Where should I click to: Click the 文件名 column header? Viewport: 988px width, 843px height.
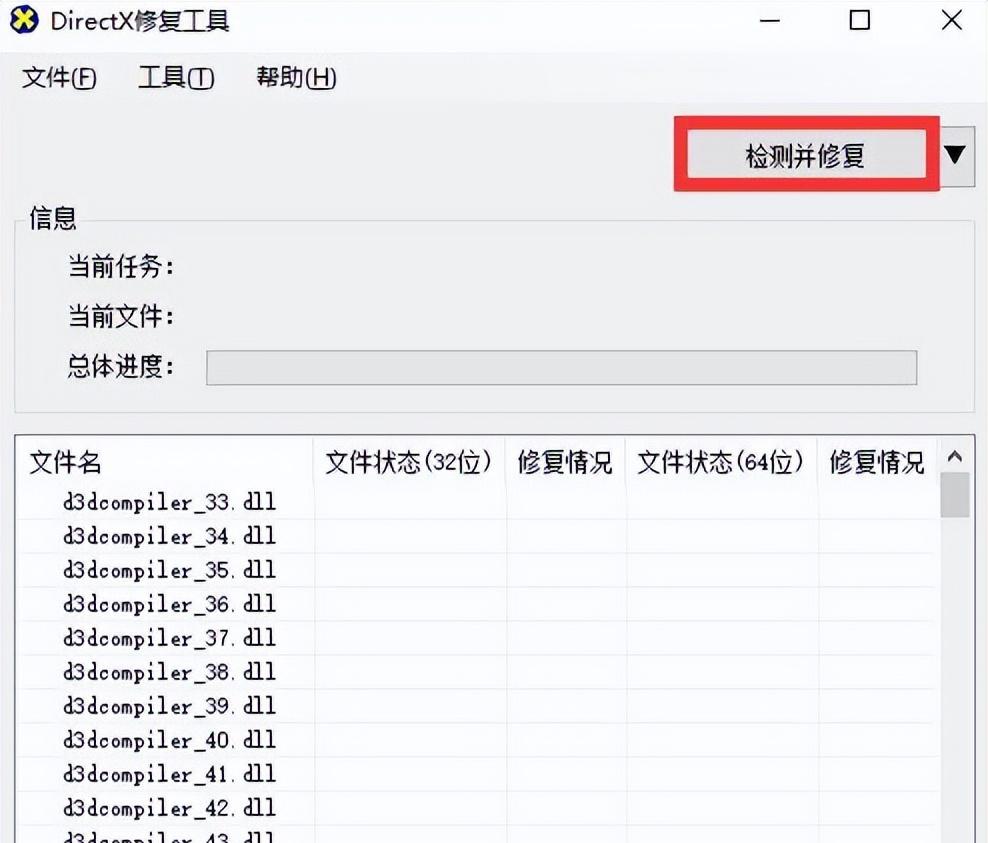(164, 462)
